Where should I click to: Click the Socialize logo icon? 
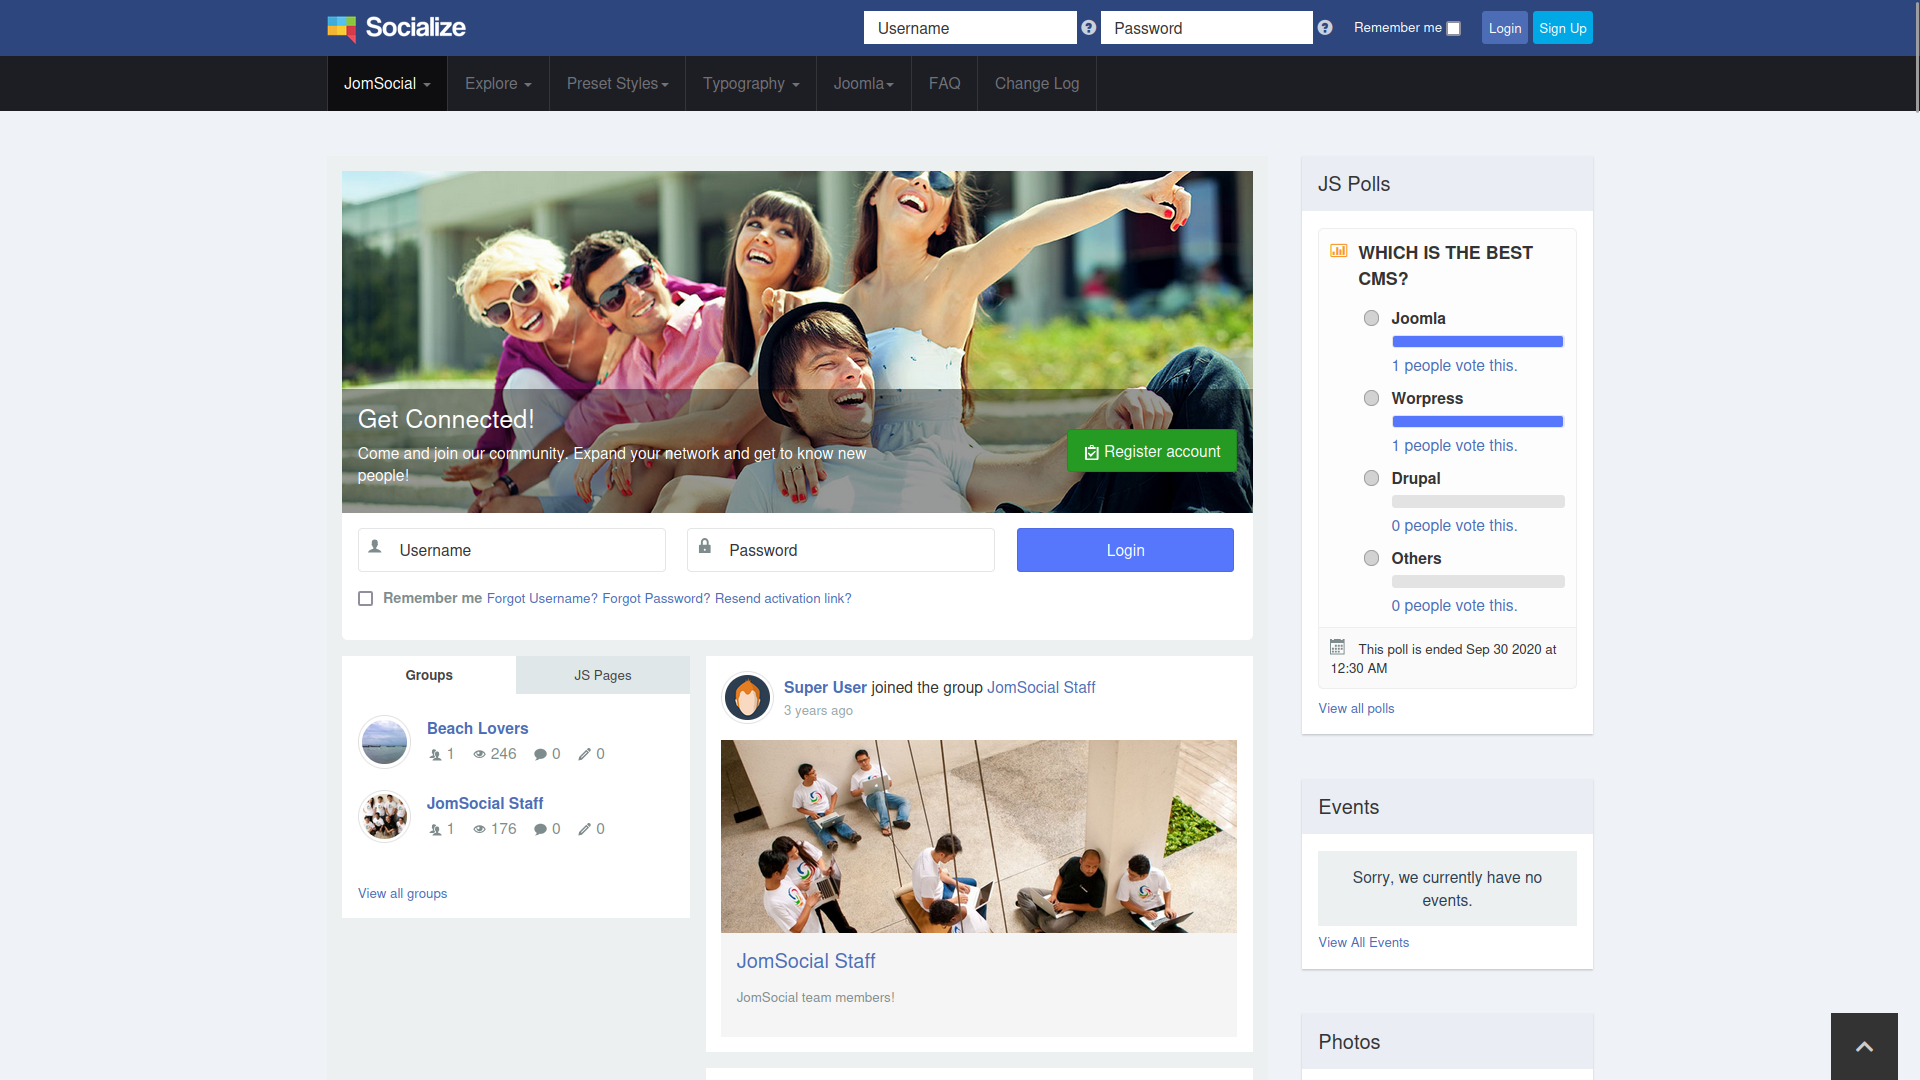[341, 28]
